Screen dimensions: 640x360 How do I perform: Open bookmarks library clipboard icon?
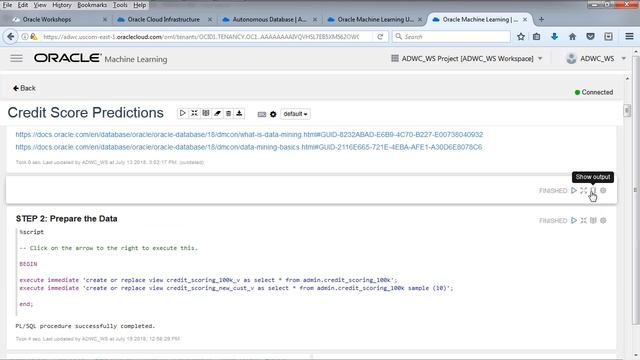(x=536, y=37)
